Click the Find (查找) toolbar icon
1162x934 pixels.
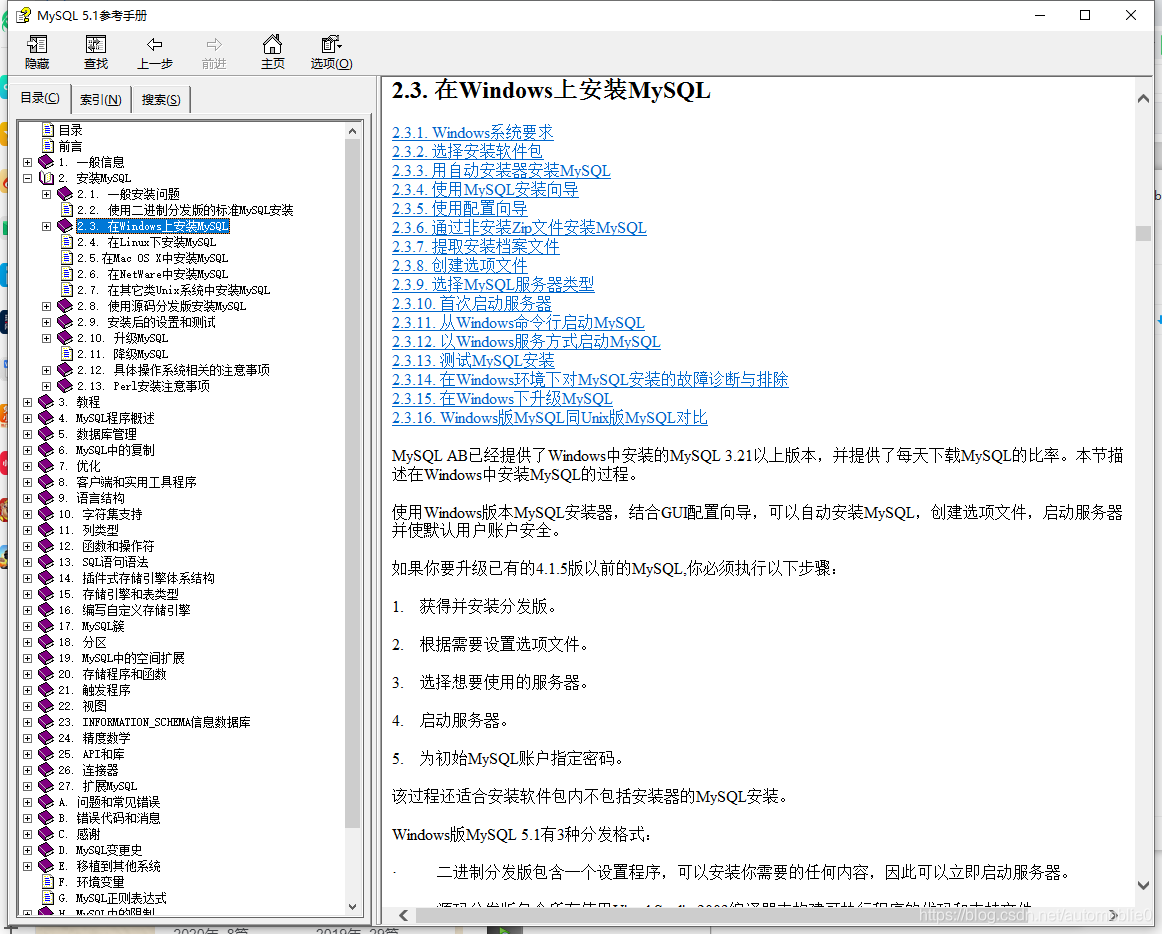point(96,44)
